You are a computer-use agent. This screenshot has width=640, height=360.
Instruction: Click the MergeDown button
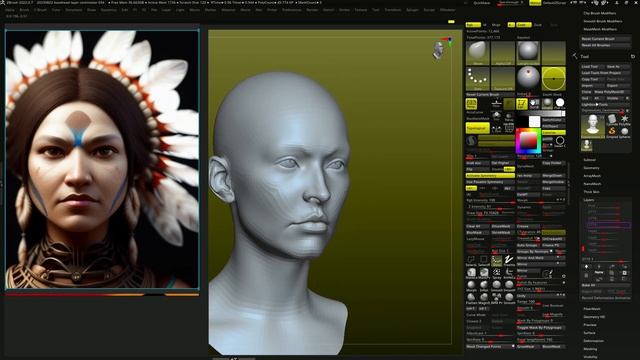(x=553, y=176)
